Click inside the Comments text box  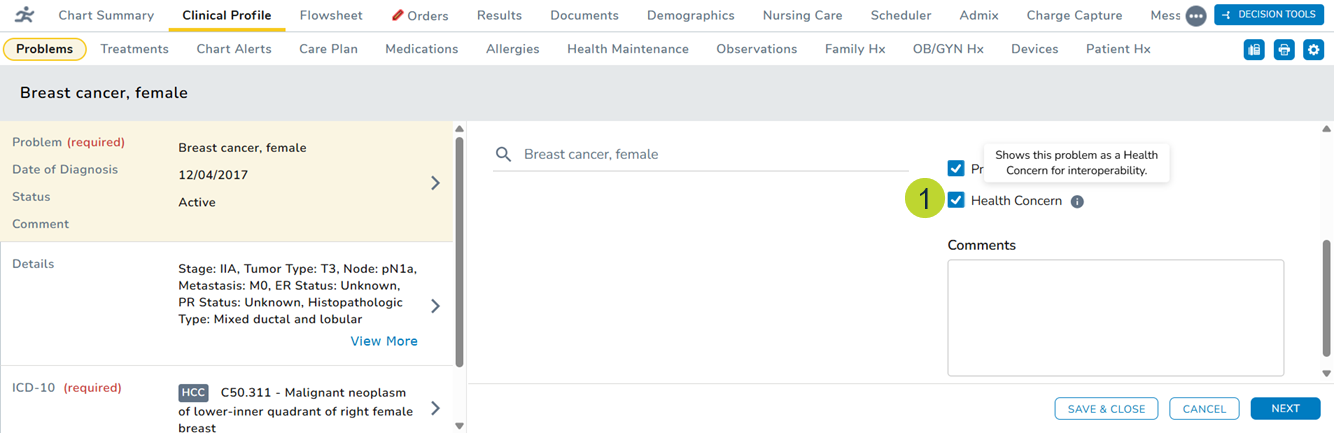click(x=1115, y=317)
